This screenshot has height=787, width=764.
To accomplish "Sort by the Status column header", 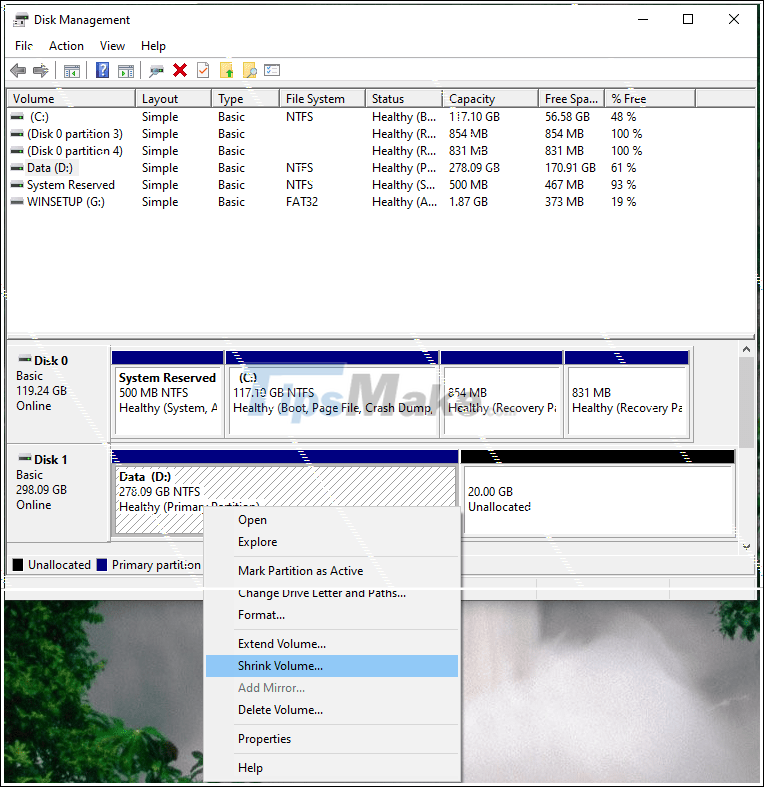I will (x=404, y=99).
